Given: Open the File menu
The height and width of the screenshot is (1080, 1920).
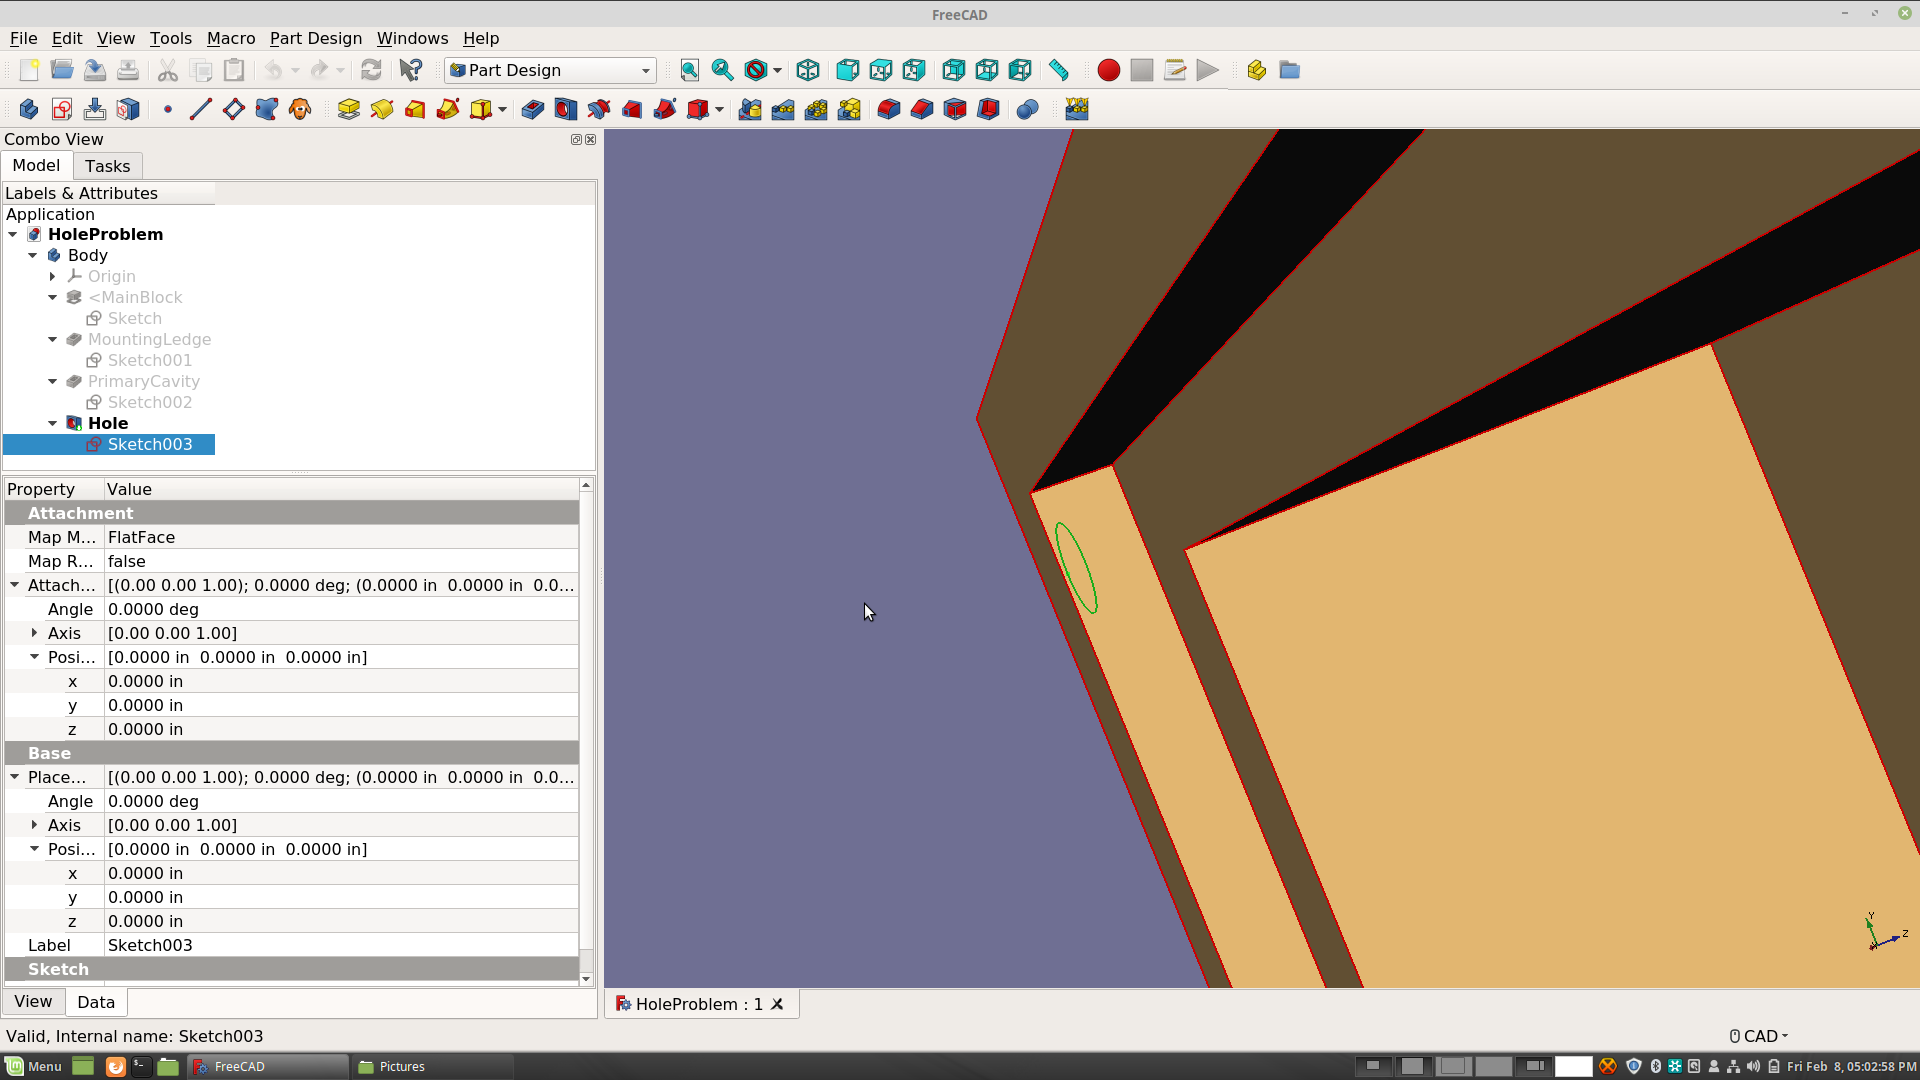Looking at the screenshot, I should click(23, 38).
